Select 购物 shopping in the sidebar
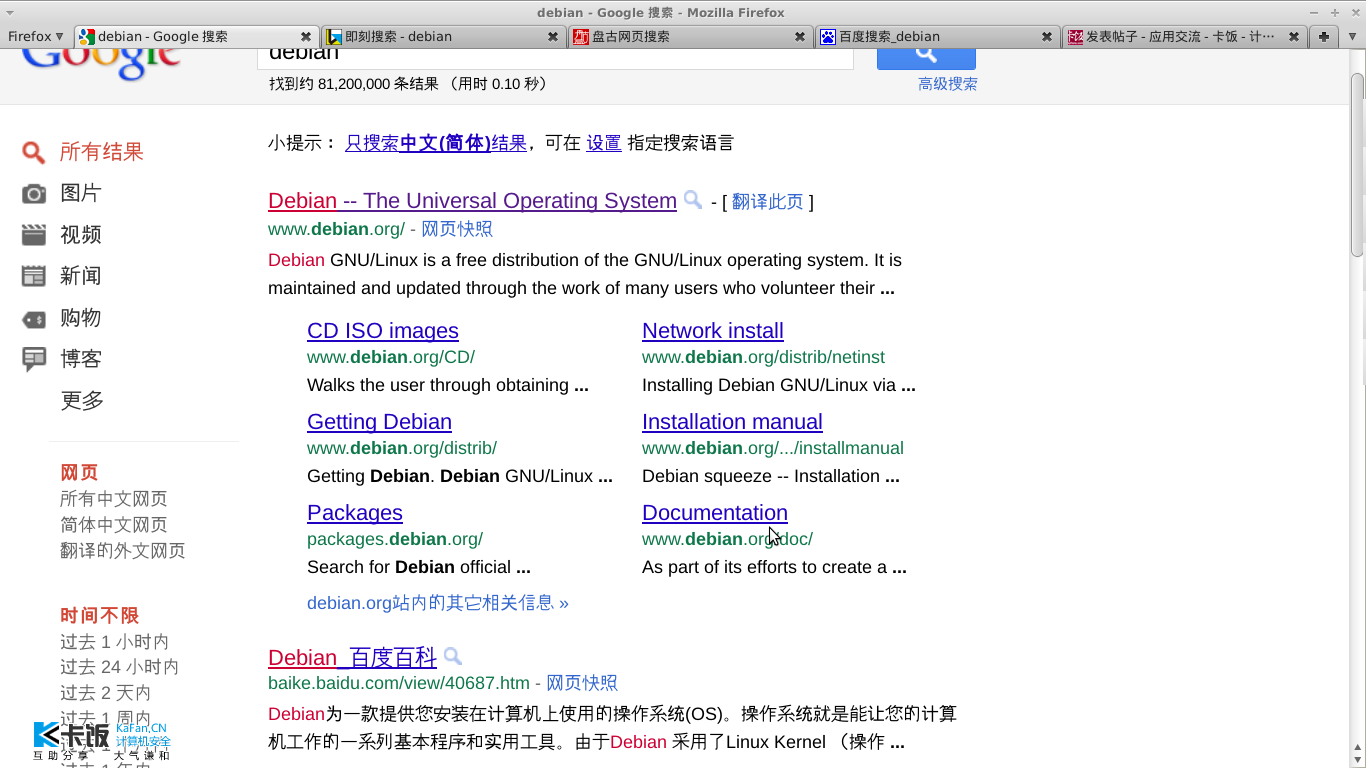 [x=81, y=318]
